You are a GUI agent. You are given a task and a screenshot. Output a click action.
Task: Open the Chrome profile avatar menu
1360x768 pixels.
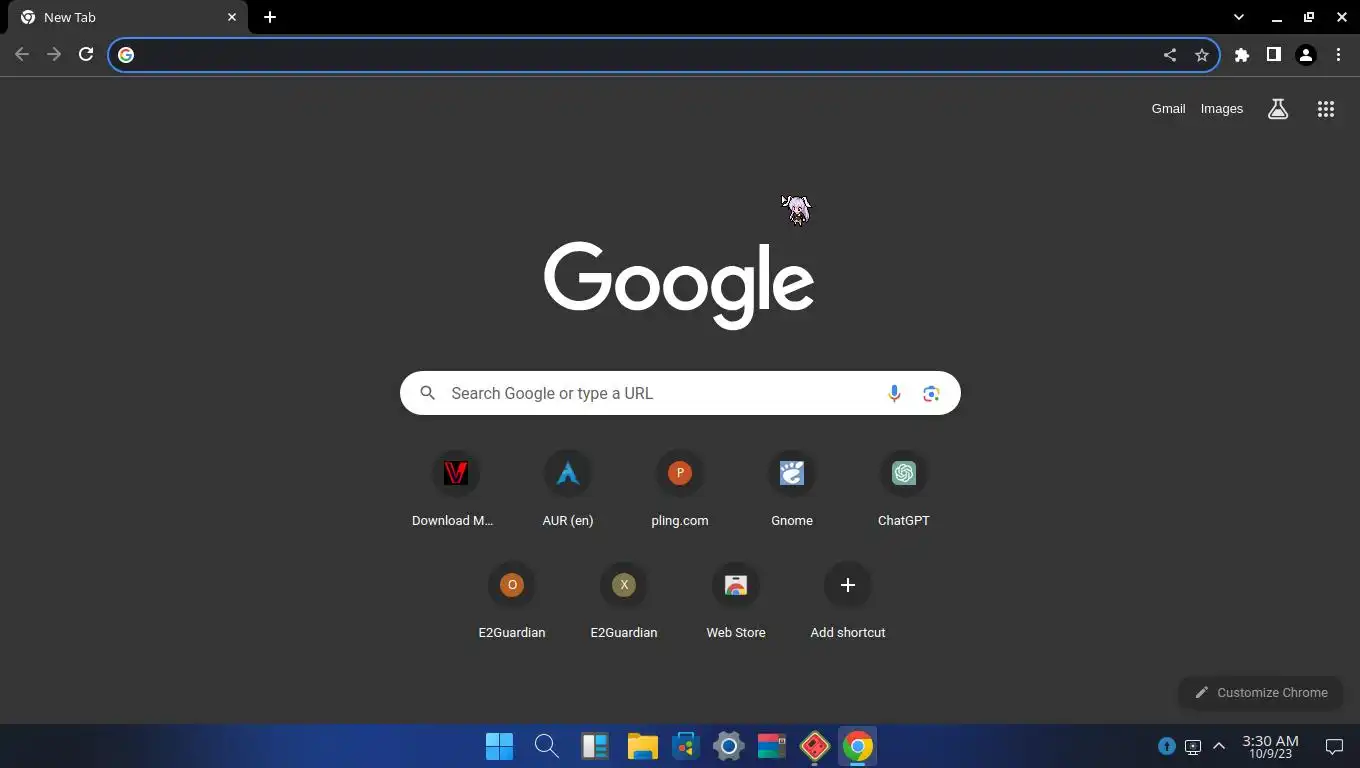tap(1306, 55)
